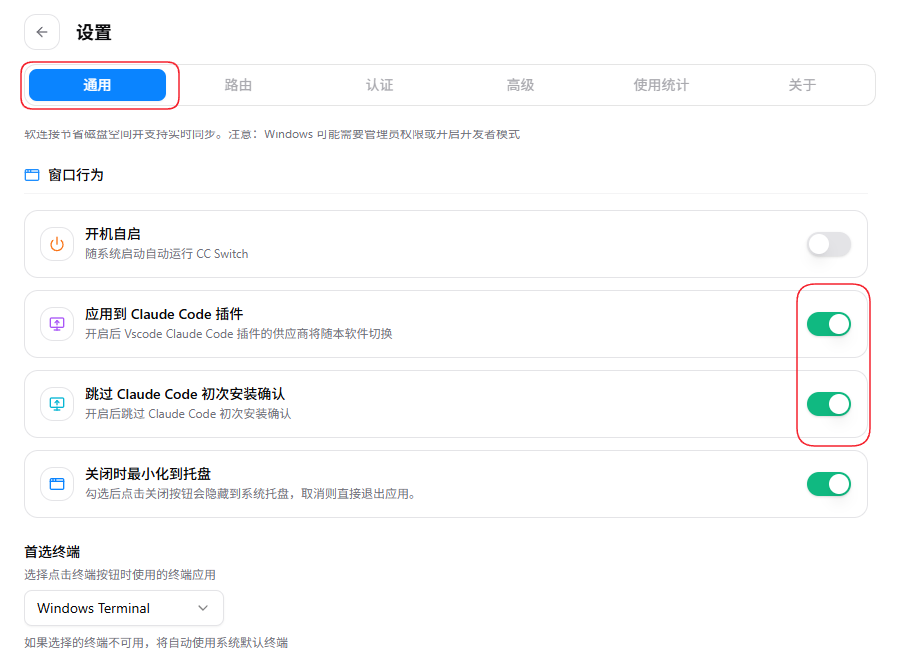Viewport: 900px width, 666px height.
Task: Click the power icon beside 开机自启
Action: pos(57,244)
